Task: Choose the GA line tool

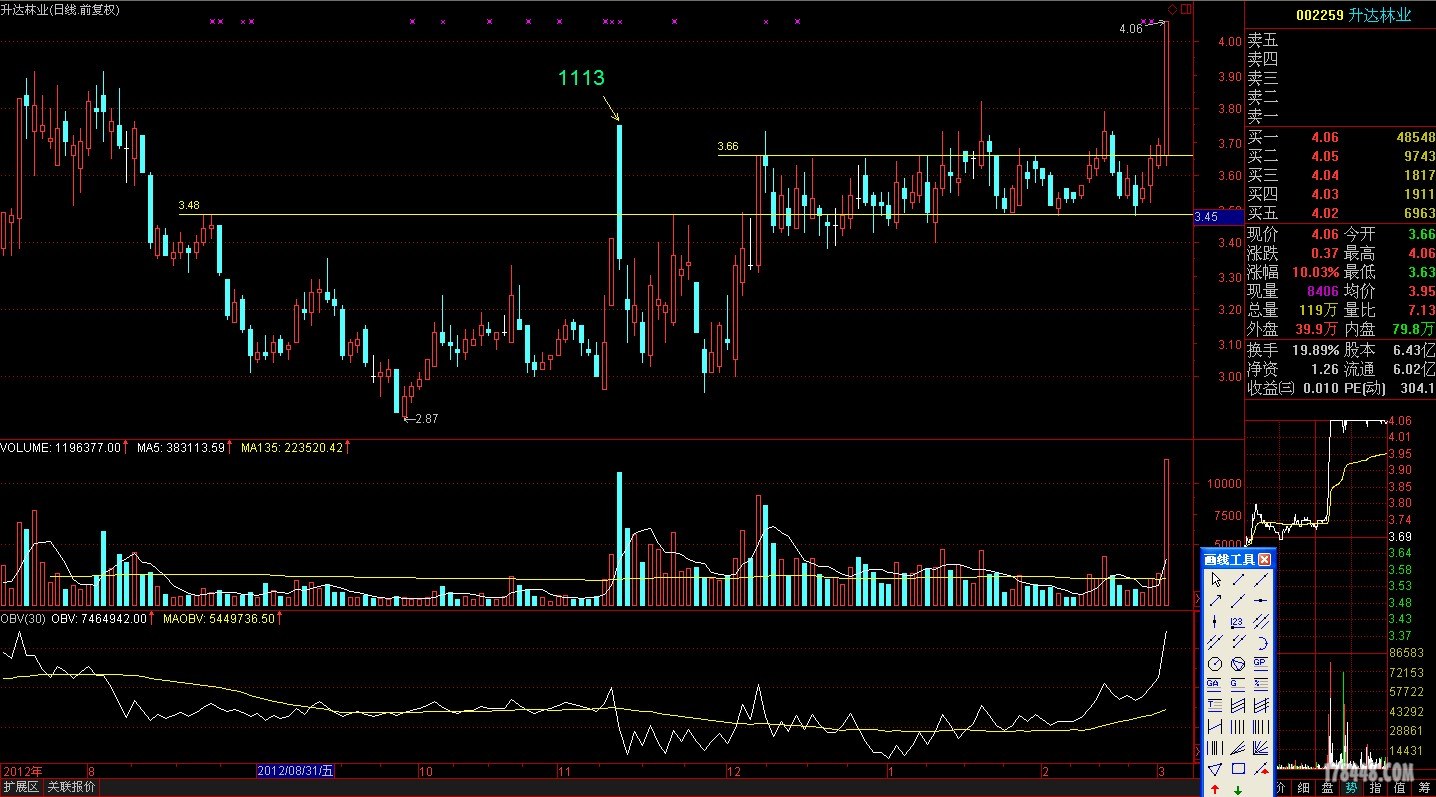Action: (x=1215, y=683)
